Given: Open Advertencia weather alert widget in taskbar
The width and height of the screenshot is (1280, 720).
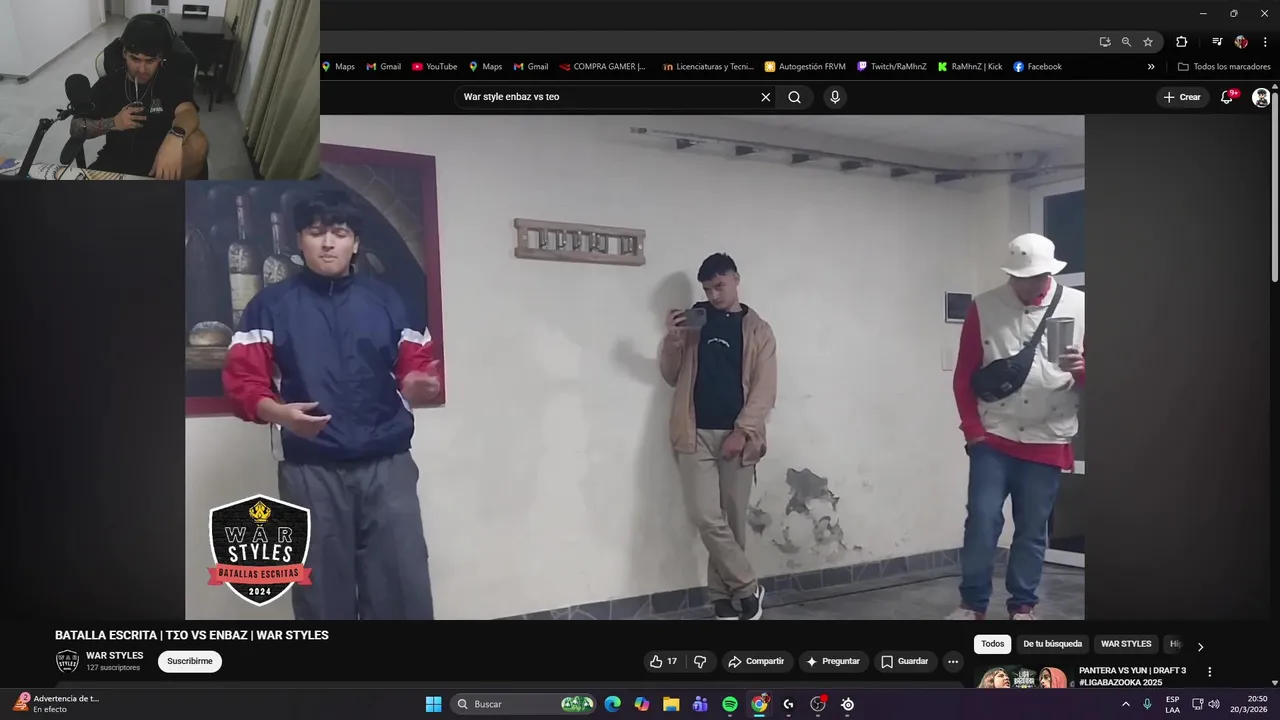Looking at the screenshot, I should point(55,703).
